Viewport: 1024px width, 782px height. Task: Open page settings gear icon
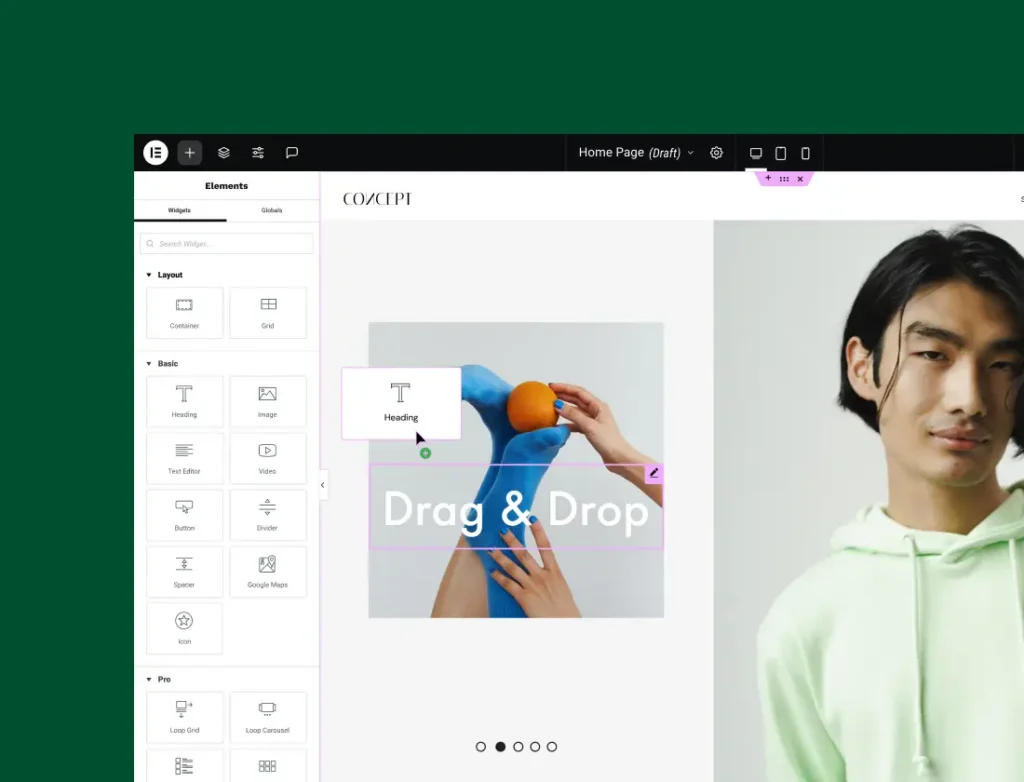tap(716, 153)
